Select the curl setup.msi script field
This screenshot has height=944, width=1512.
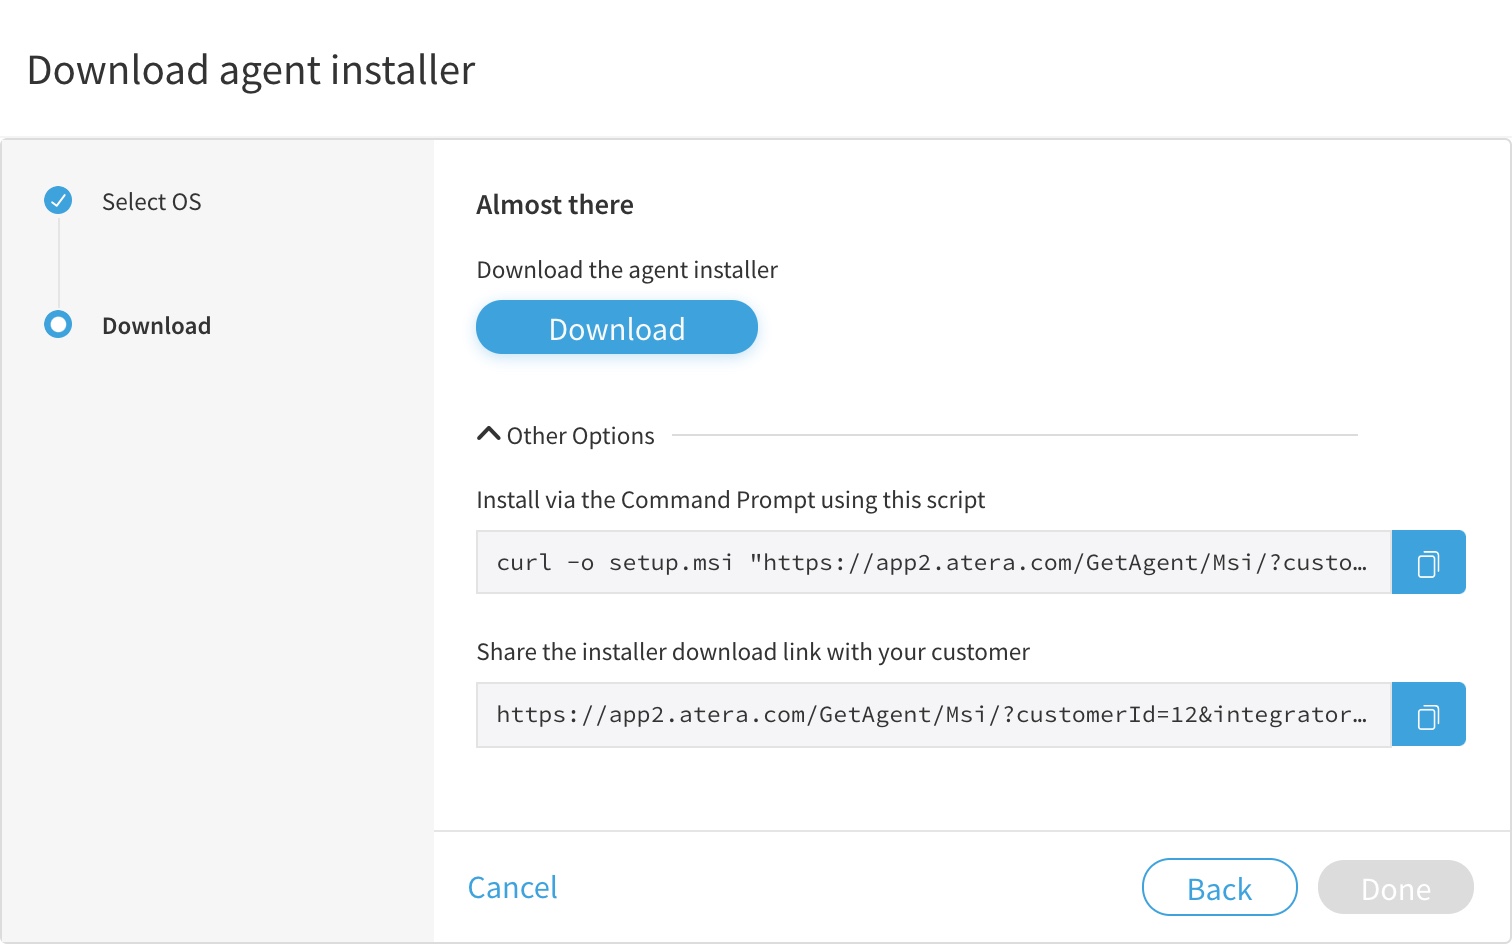[934, 562]
